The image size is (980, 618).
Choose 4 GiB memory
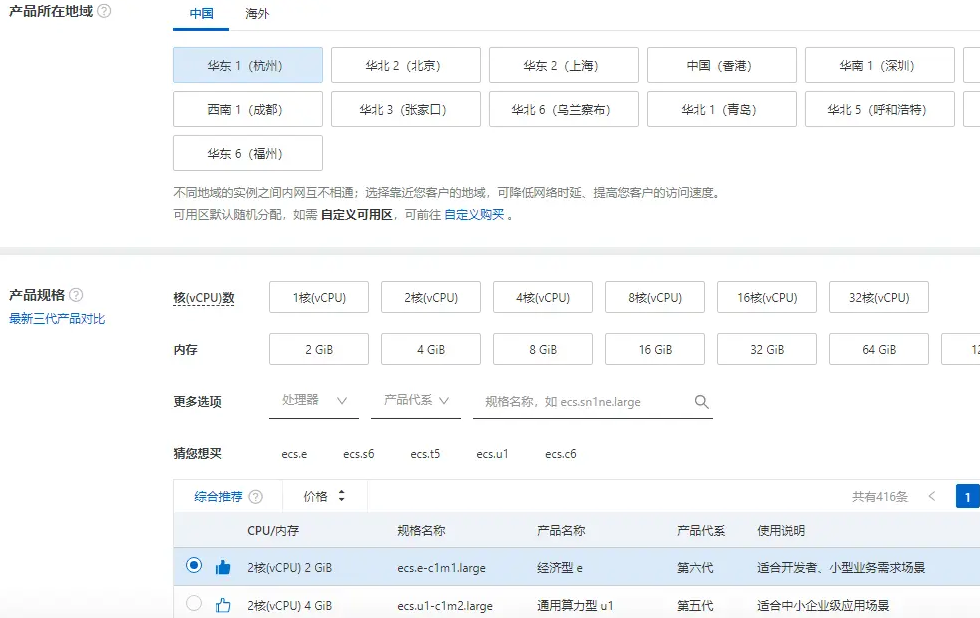pos(431,349)
